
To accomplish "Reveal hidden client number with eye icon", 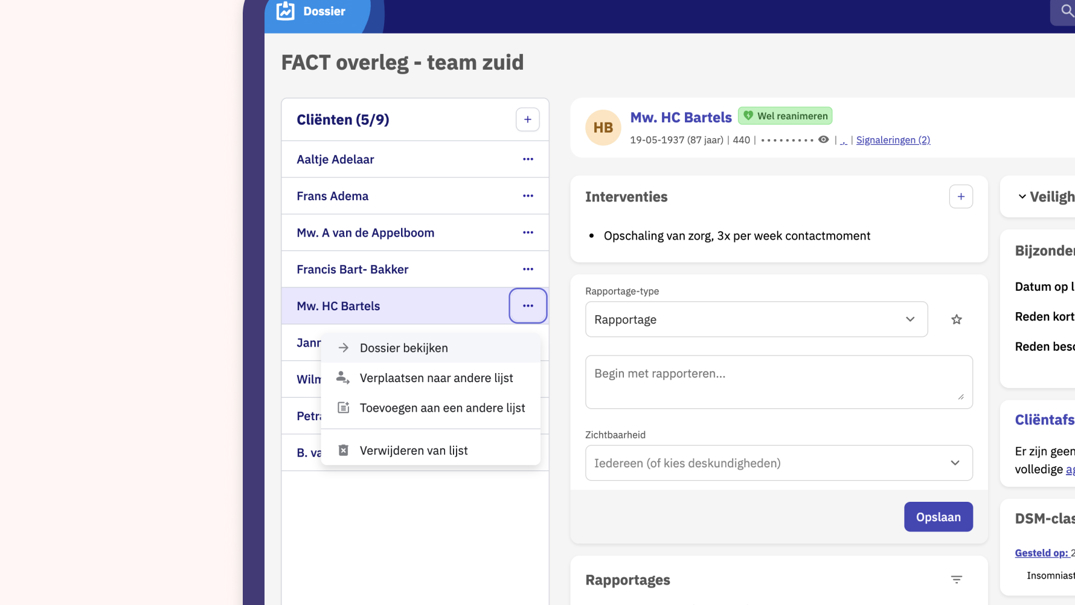I will tap(823, 140).
